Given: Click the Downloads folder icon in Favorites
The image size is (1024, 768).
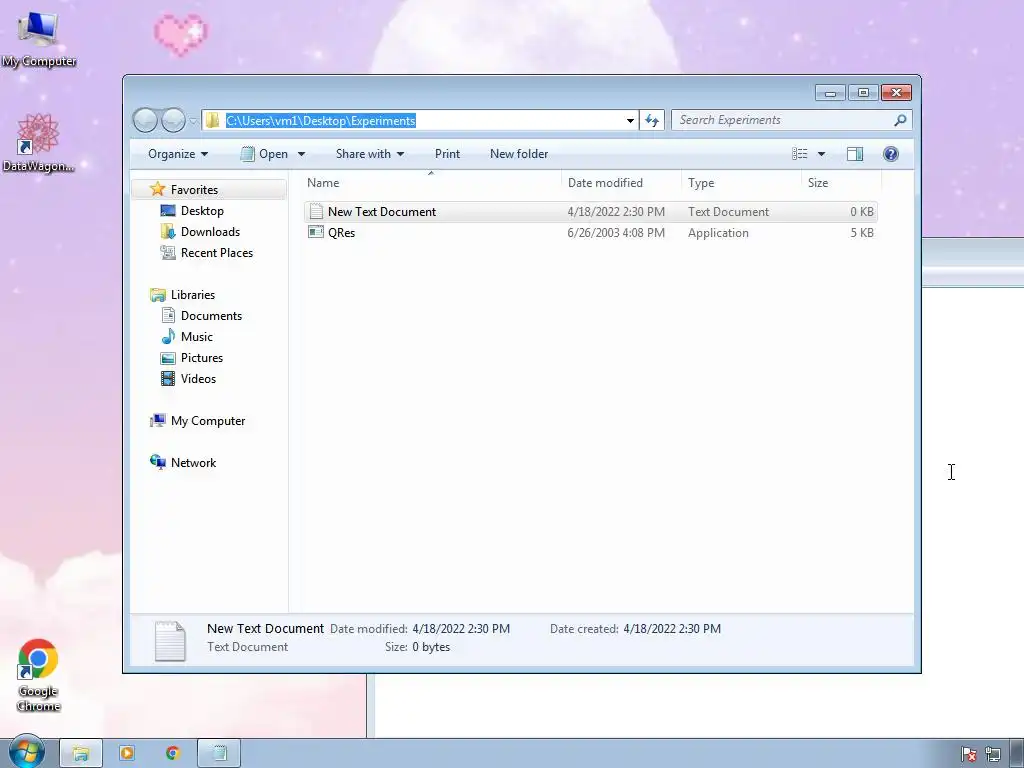Looking at the screenshot, I should (x=168, y=232).
